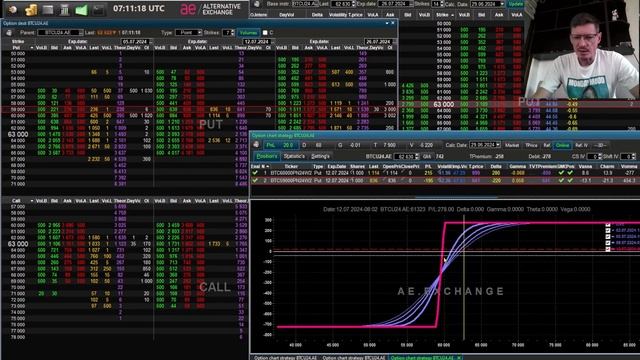Toggle the 02.07.2024 curve checkbox in the chart legend
The width and height of the screenshot is (640, 360).
click(608, 230)
